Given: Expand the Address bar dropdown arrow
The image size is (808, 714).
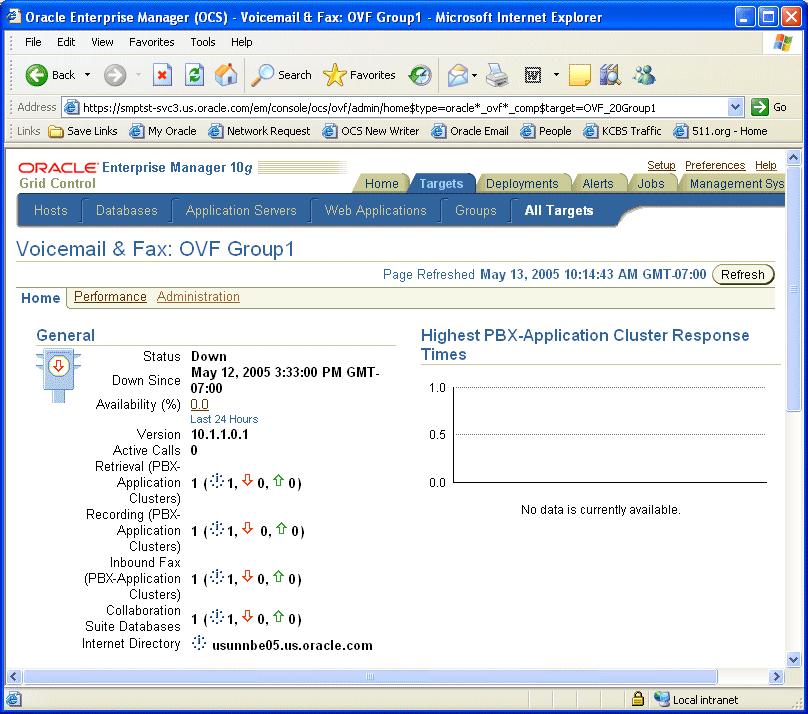Looking at the screenshot, I should pyautogui.click(x=737, y=106).
